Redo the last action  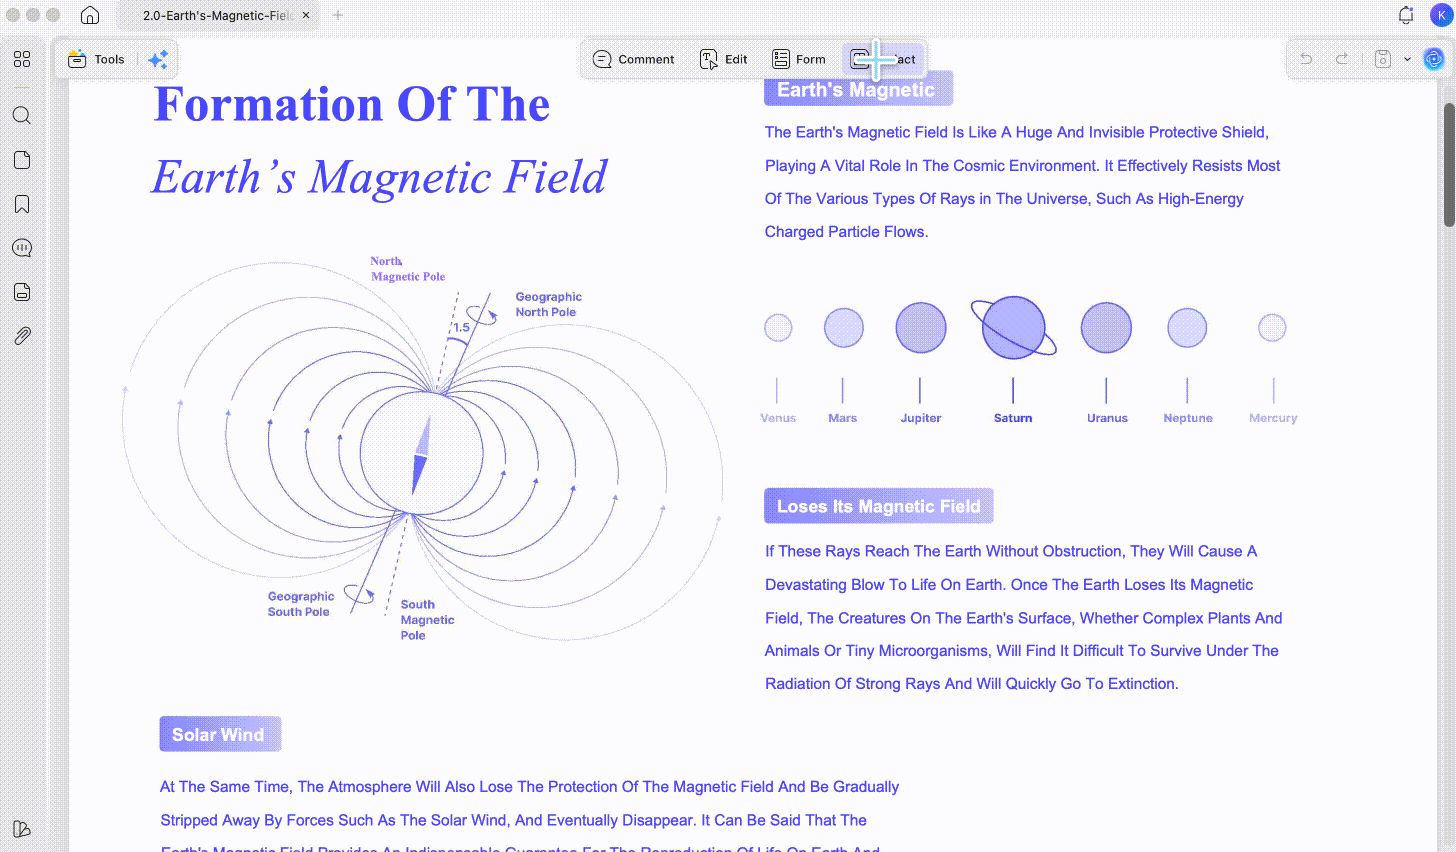(1342, 59)
